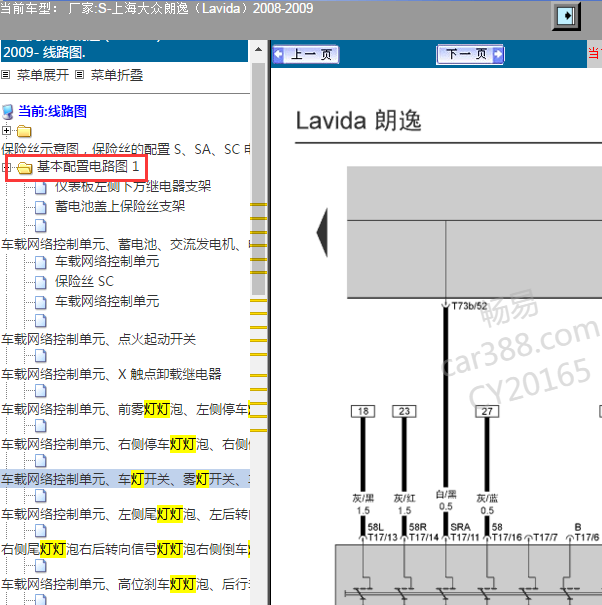The width and height of the screenshot is (602, 605).
Task: Click page icon of 仪表板左侧下方继电器支架
Action: [x=41, y=188]
